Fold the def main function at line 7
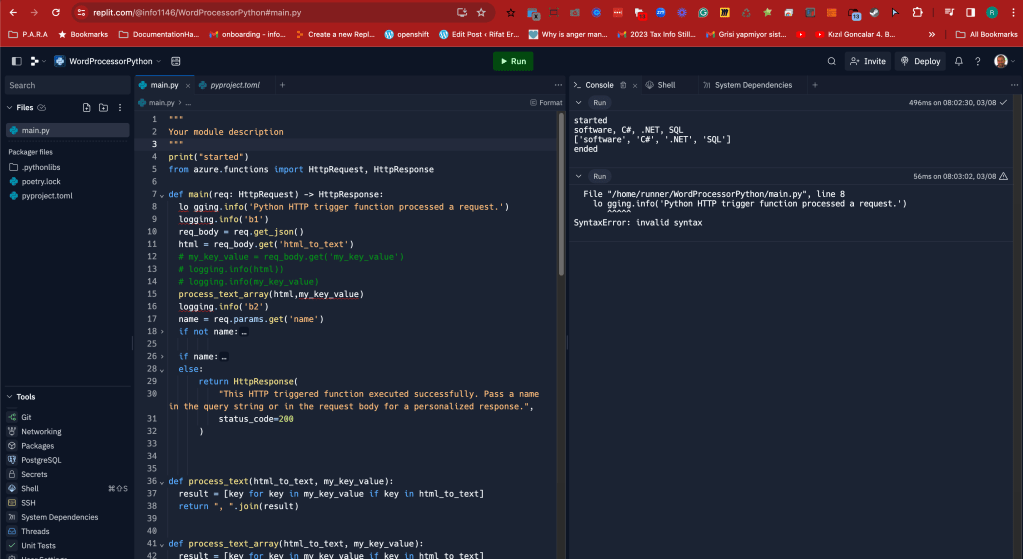This screenshot has width=1023, height=559. [162, 195]
